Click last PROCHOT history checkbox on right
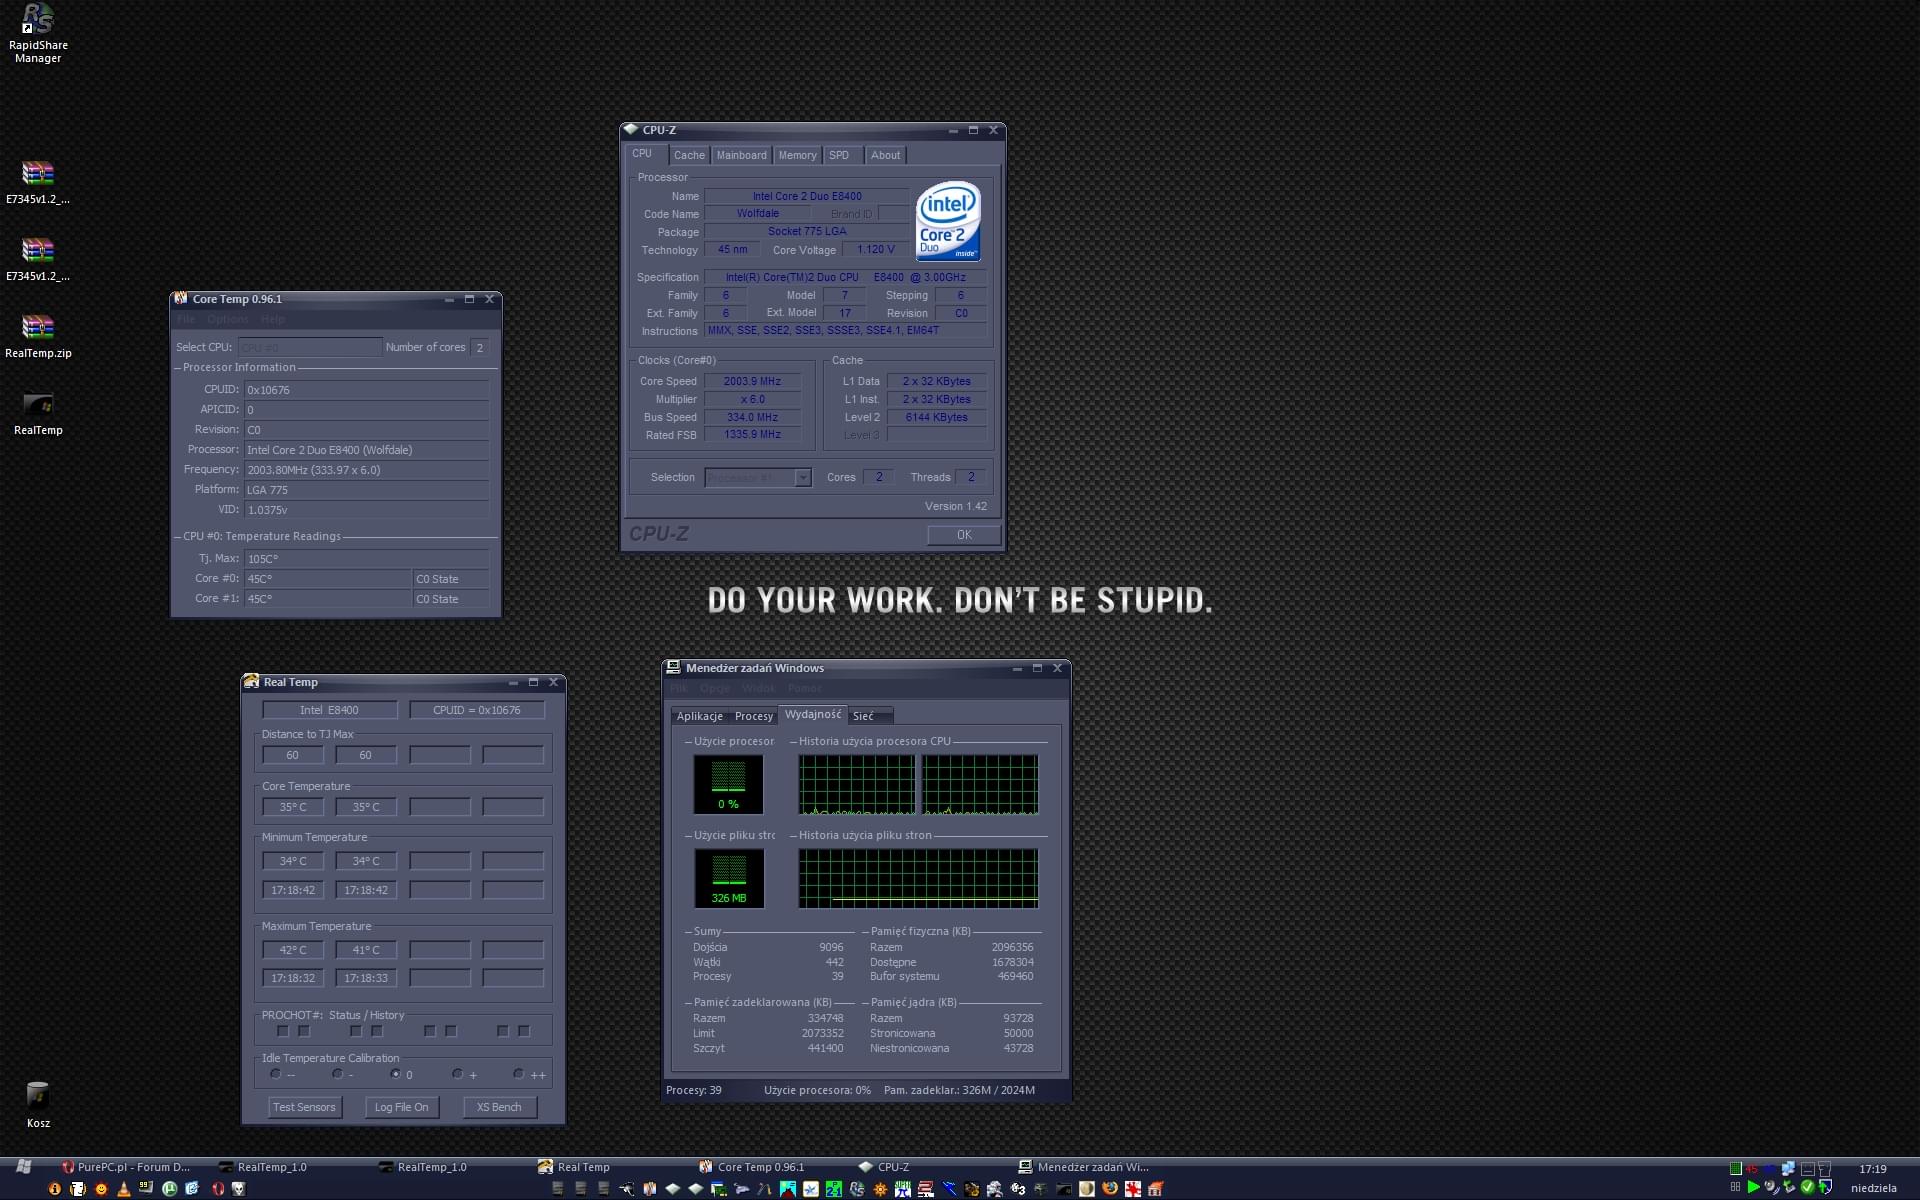1920x1200 pixels. pyautogui.click(x=524, y=1031)
